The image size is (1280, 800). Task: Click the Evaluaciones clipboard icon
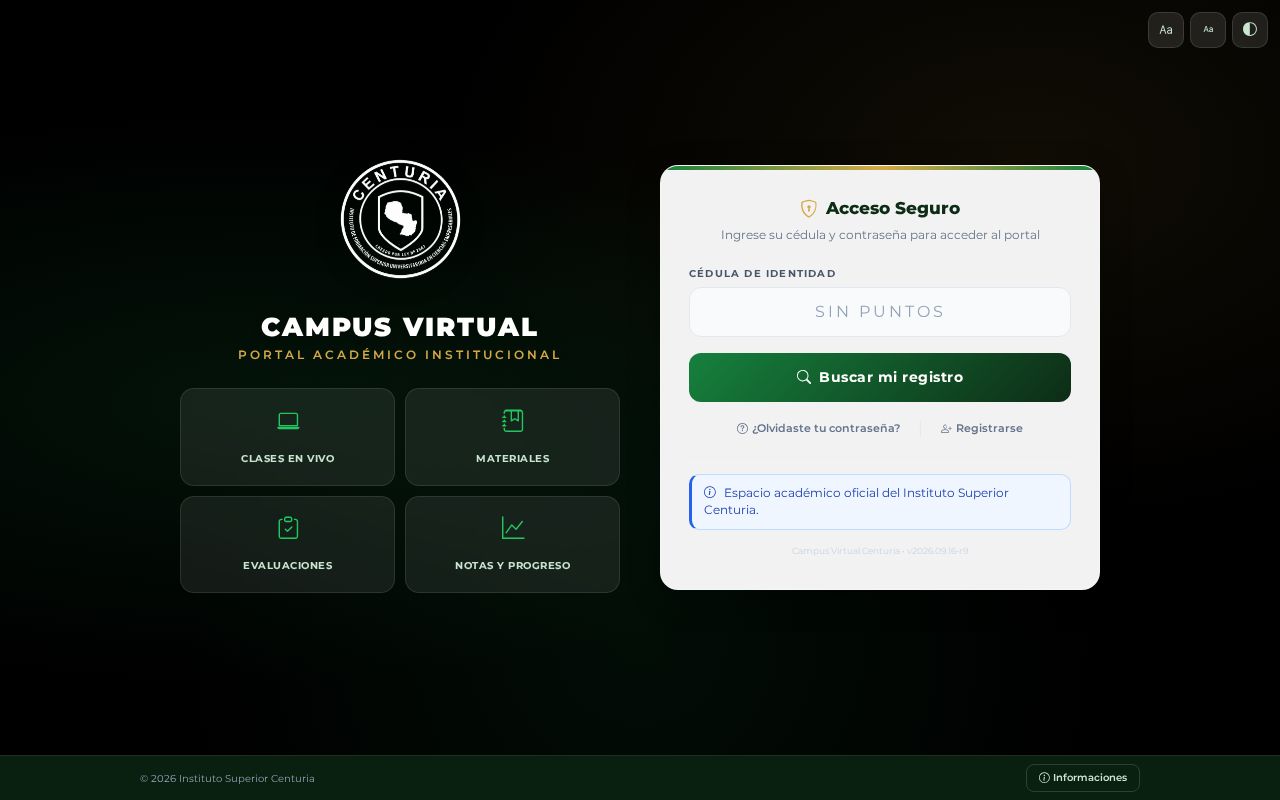coord(288,528)
